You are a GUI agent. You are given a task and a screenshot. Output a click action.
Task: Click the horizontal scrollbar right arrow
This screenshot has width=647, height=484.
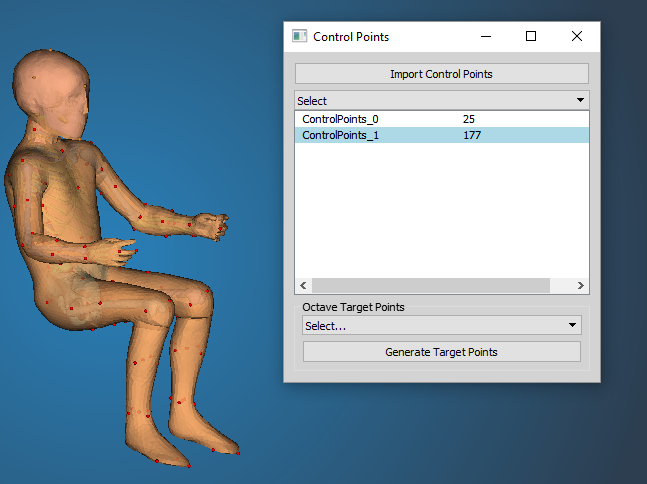(x=581, y=286)
